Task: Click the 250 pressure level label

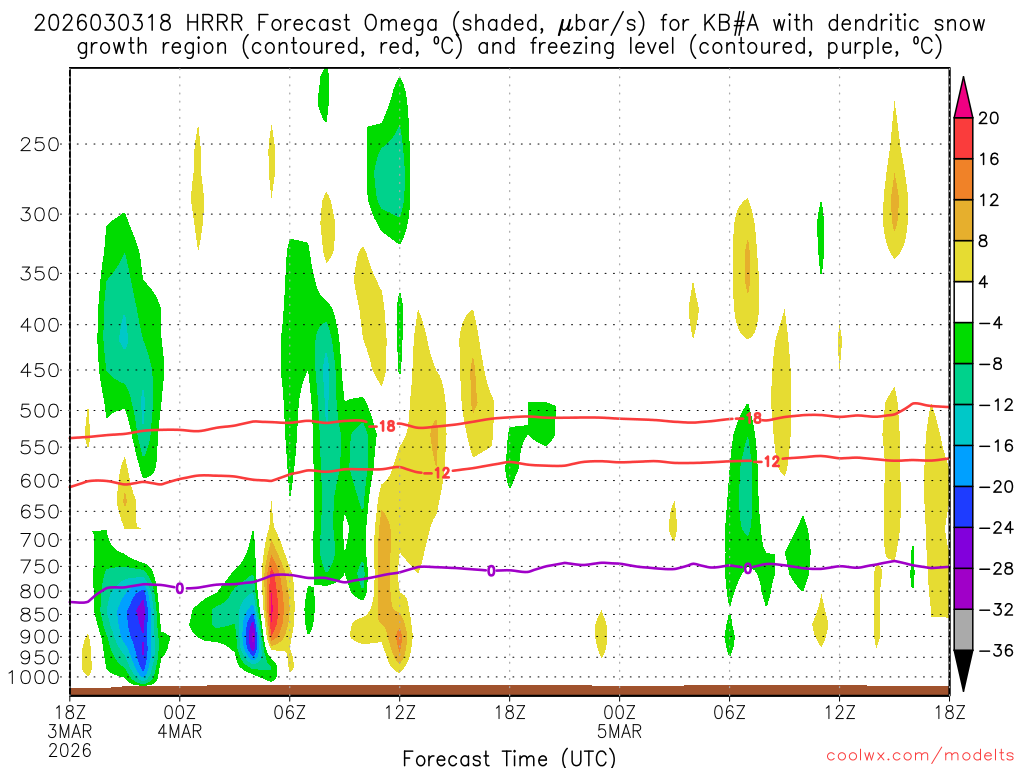Action: pos(40,144)
